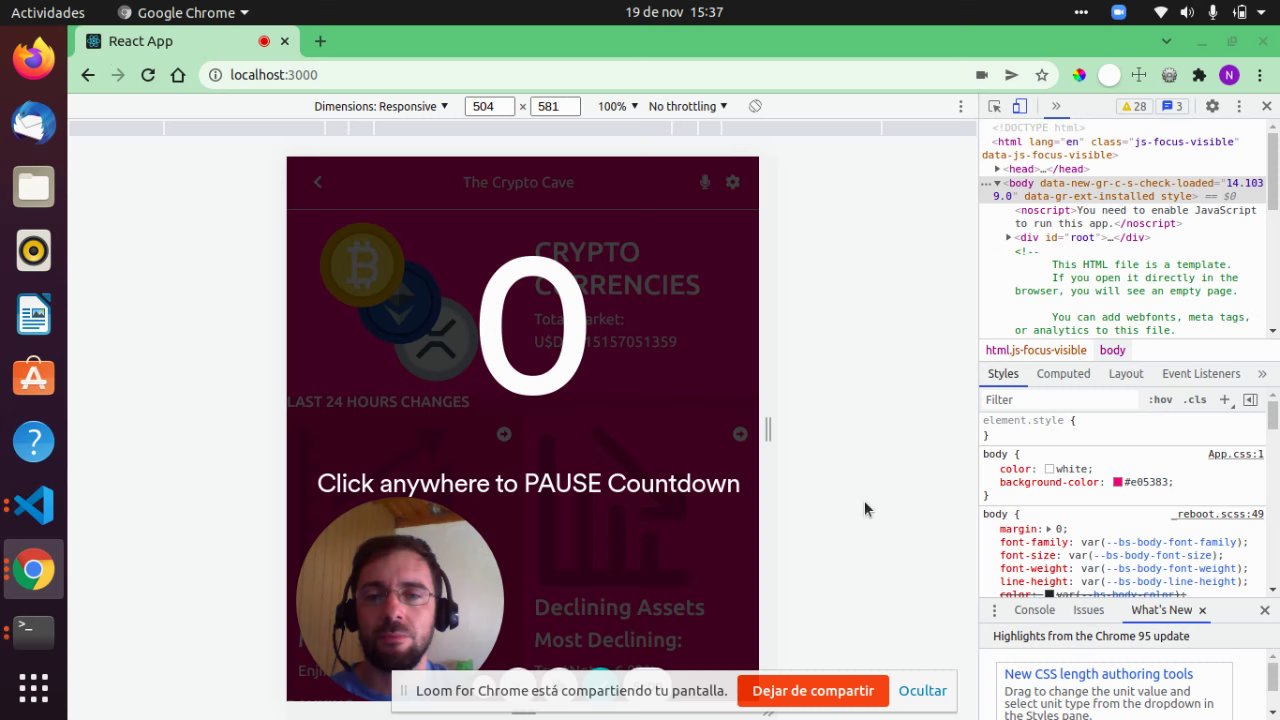Switch to the Layout tab
Image resolution: width=1280 pixels, height=720 pixels.
(1125, 374)
